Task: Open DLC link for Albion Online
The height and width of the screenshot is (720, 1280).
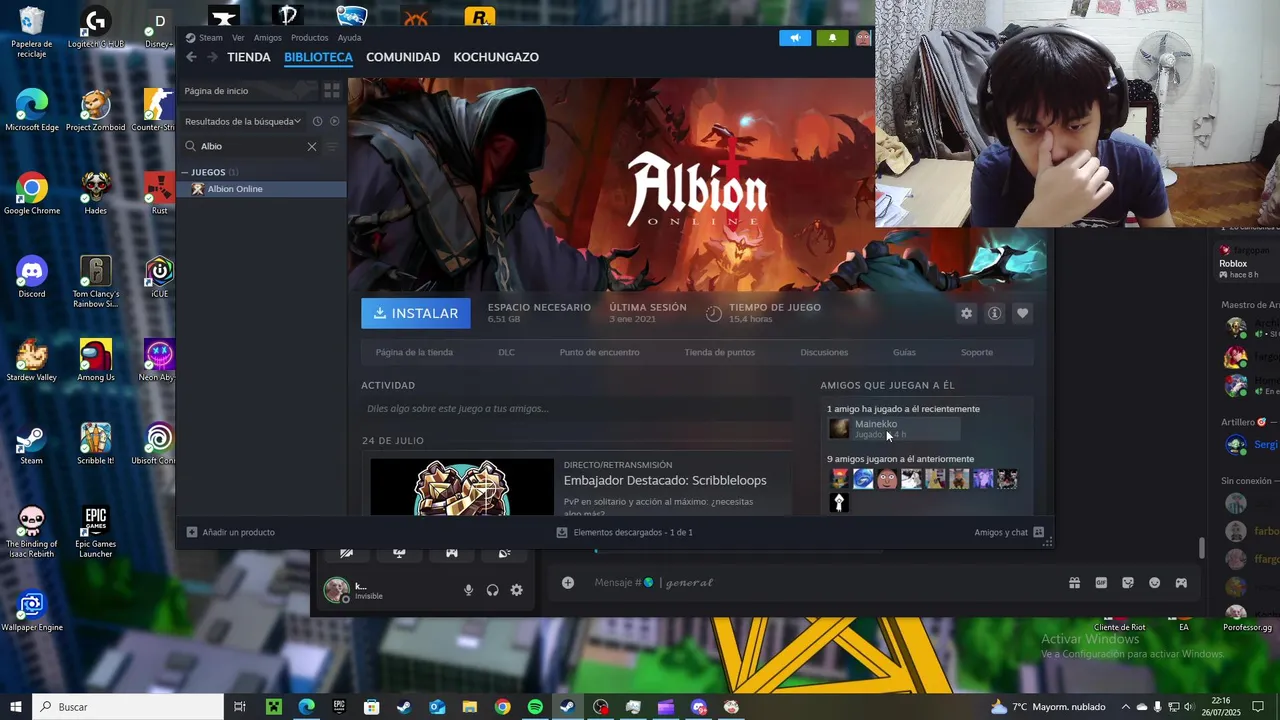Action: coord(506,352)
